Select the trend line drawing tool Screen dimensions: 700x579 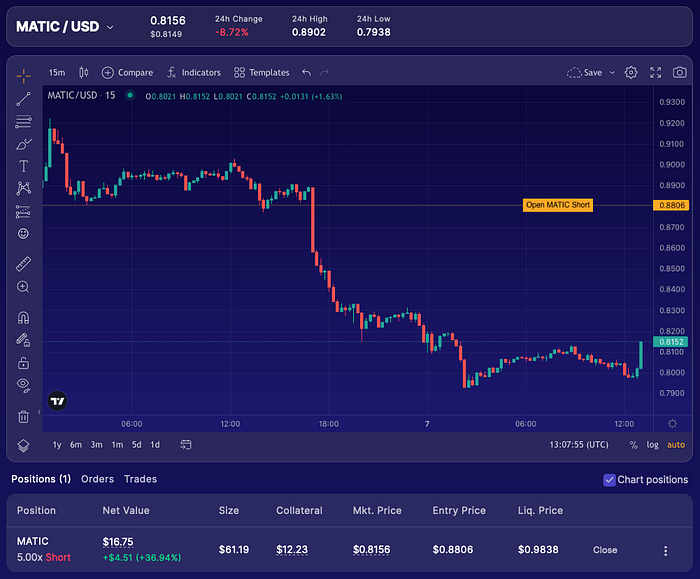point(24,99)
